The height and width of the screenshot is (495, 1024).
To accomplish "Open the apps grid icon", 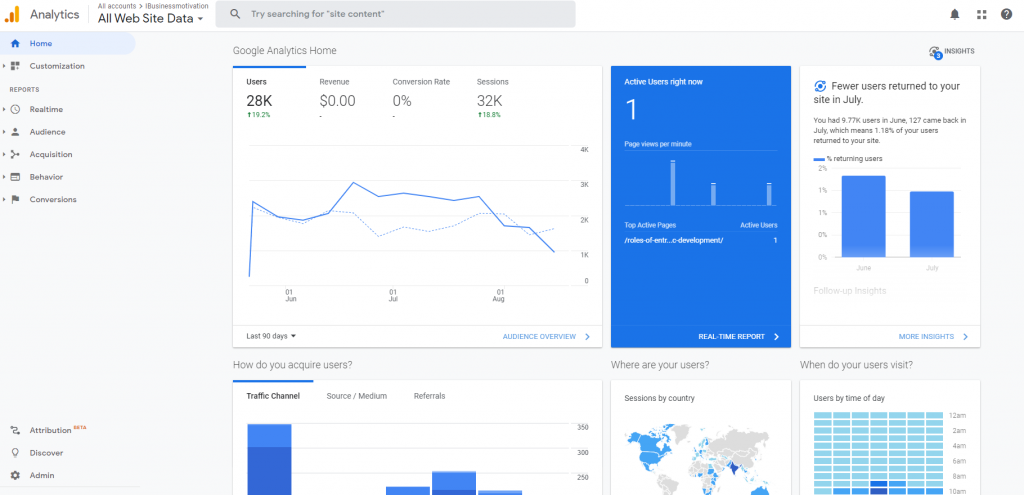I will (x=982, y=14).
